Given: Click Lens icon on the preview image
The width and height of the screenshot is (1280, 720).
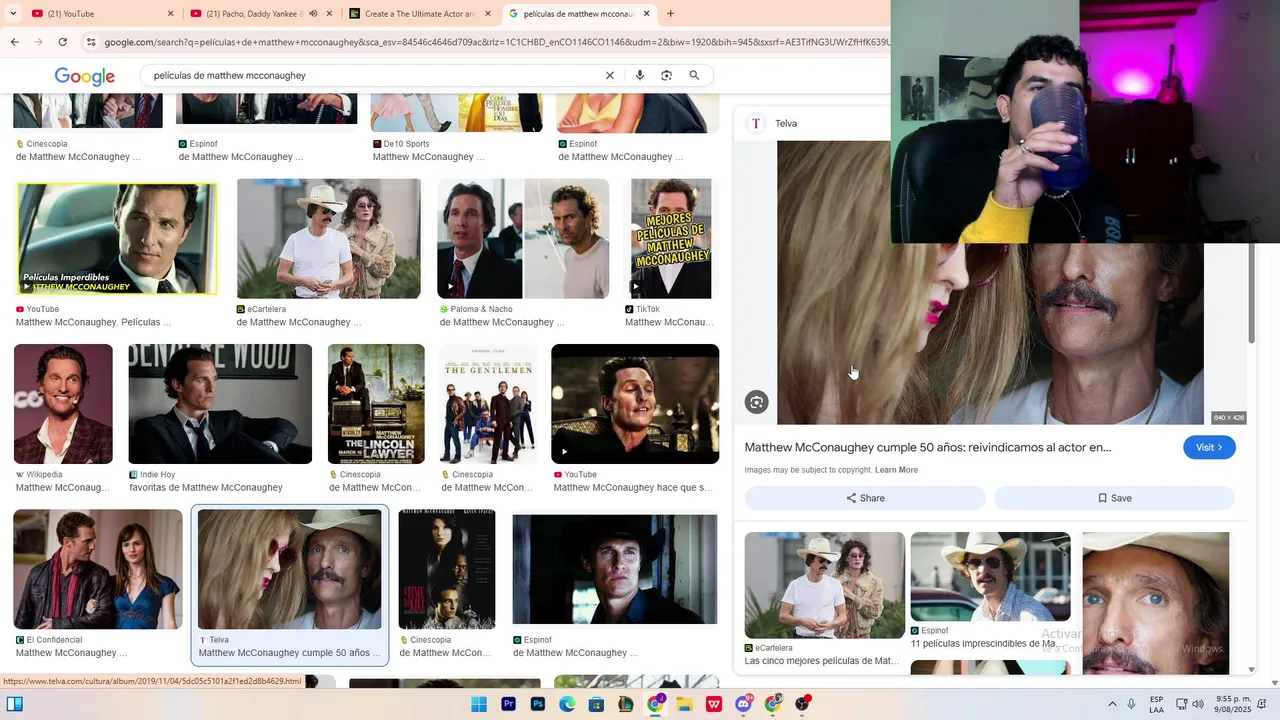Looking at the screenshot, I should tap(757, 402).
